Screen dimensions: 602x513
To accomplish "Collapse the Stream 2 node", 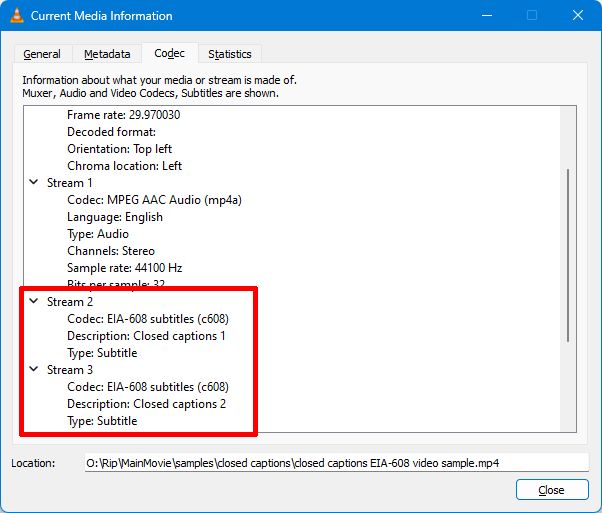I will pyautogui.click(x=34, y=301).
